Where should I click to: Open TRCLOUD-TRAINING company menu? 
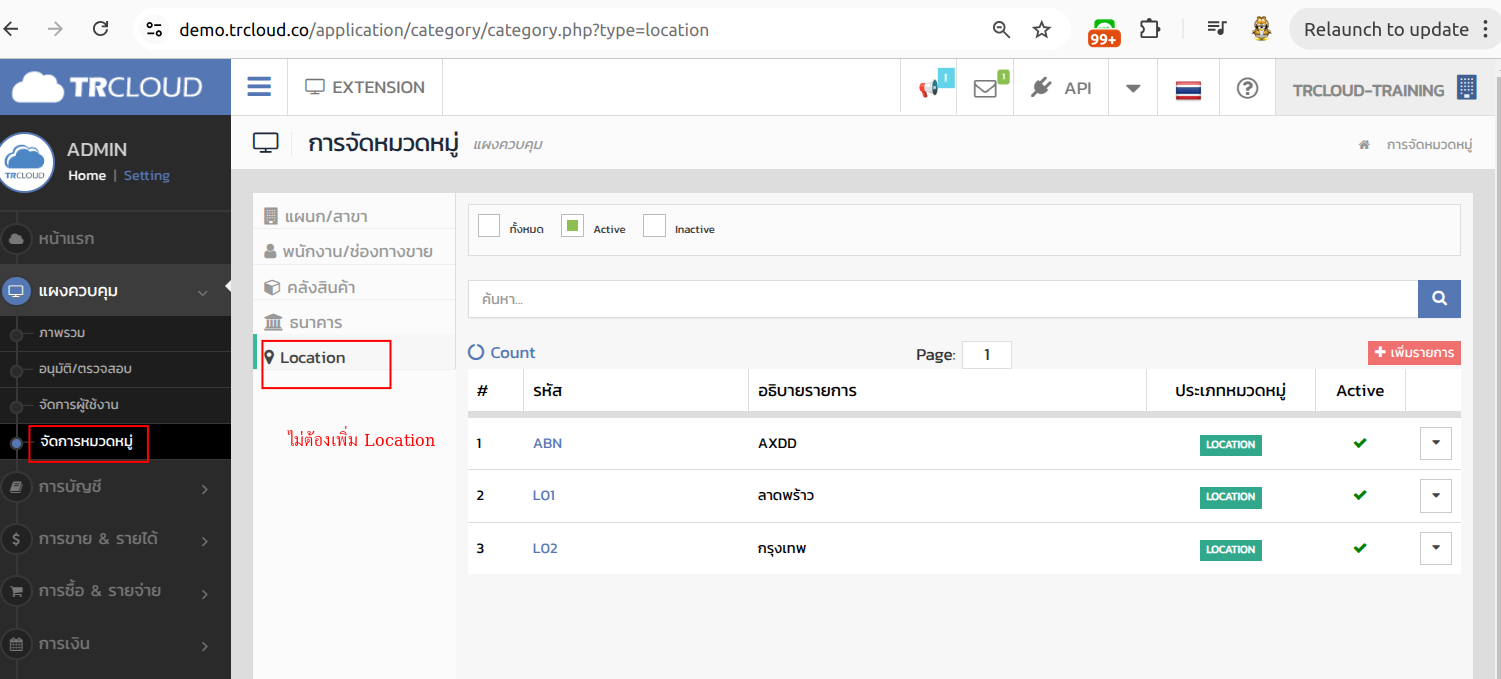click(x=1384, y=88)
